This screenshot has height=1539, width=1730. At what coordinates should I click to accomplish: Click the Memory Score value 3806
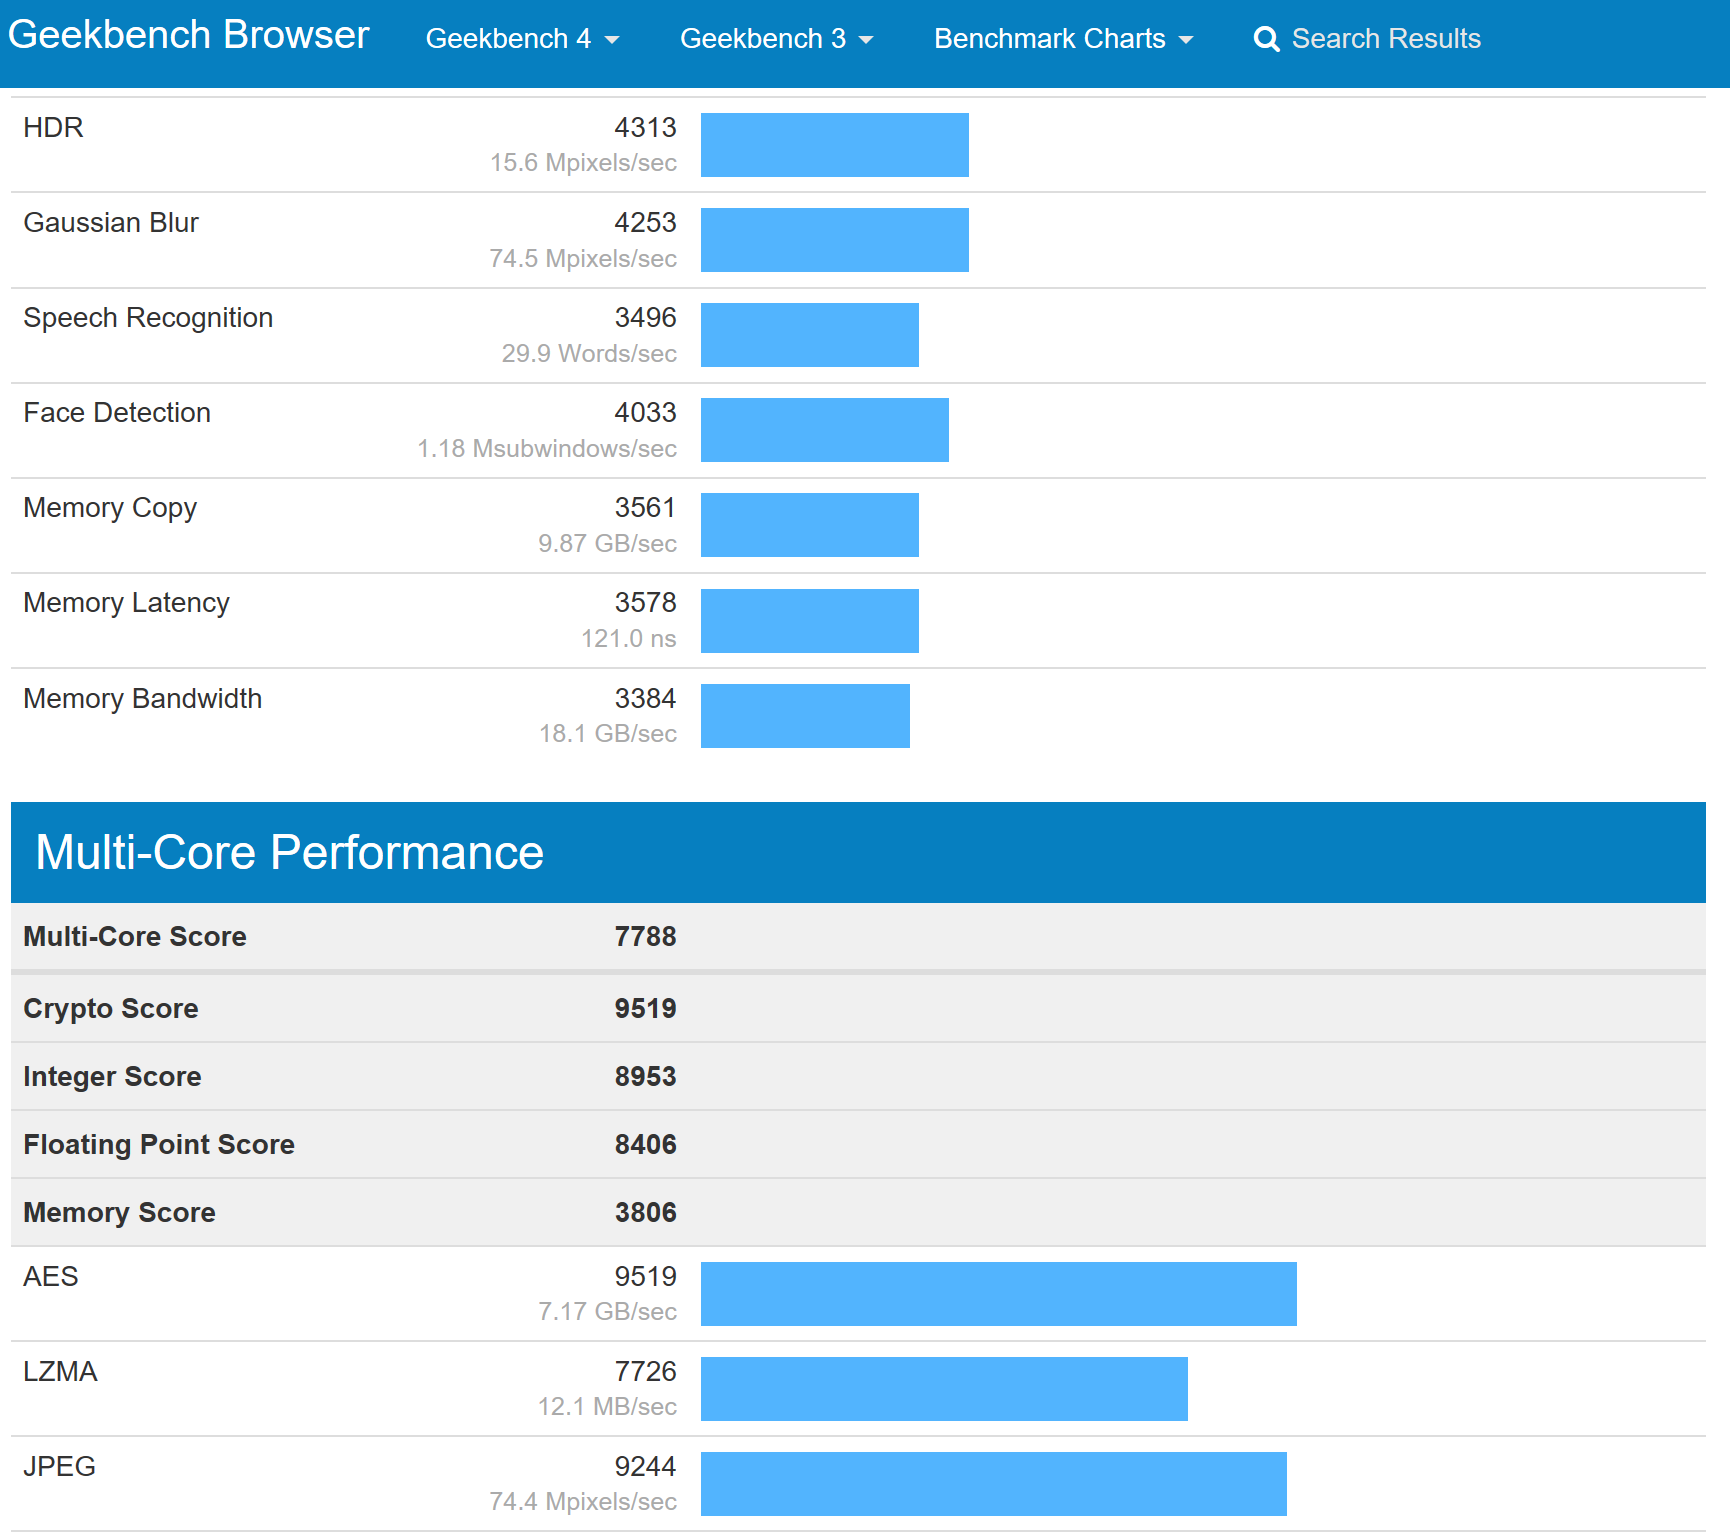(x=645, y=1213)
